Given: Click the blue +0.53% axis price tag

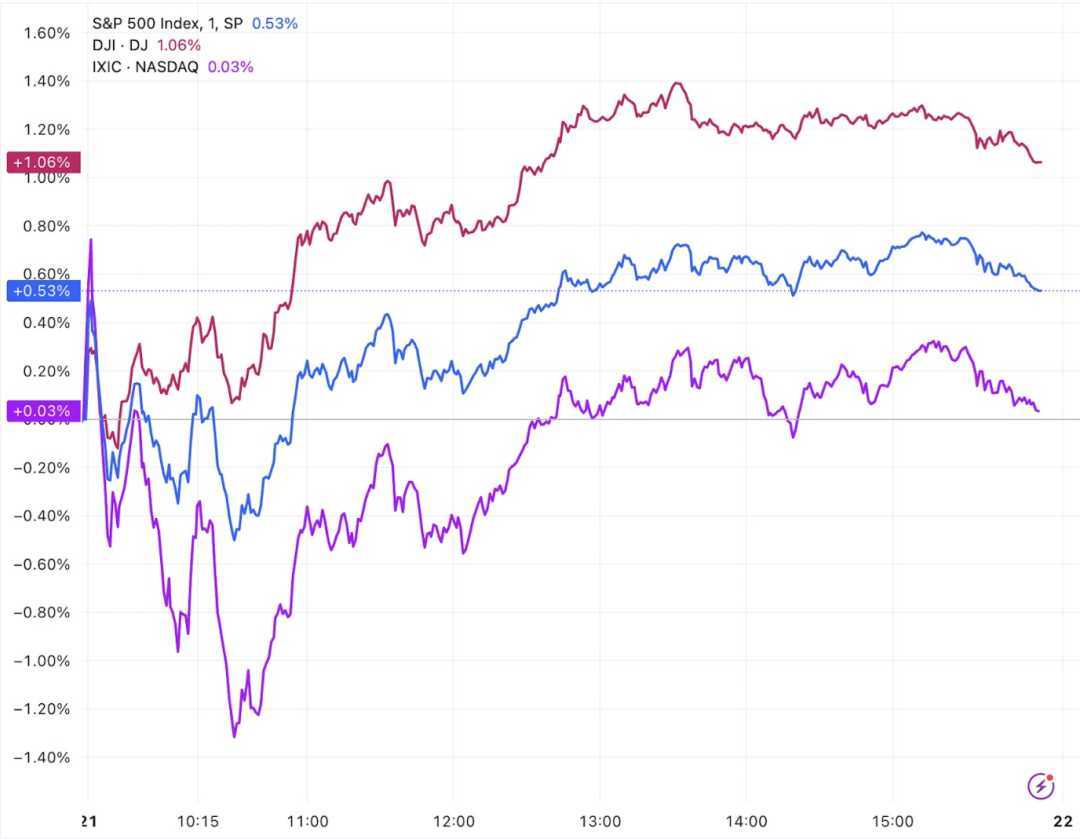Looking at the screenshot, I should tap(42, 291).
